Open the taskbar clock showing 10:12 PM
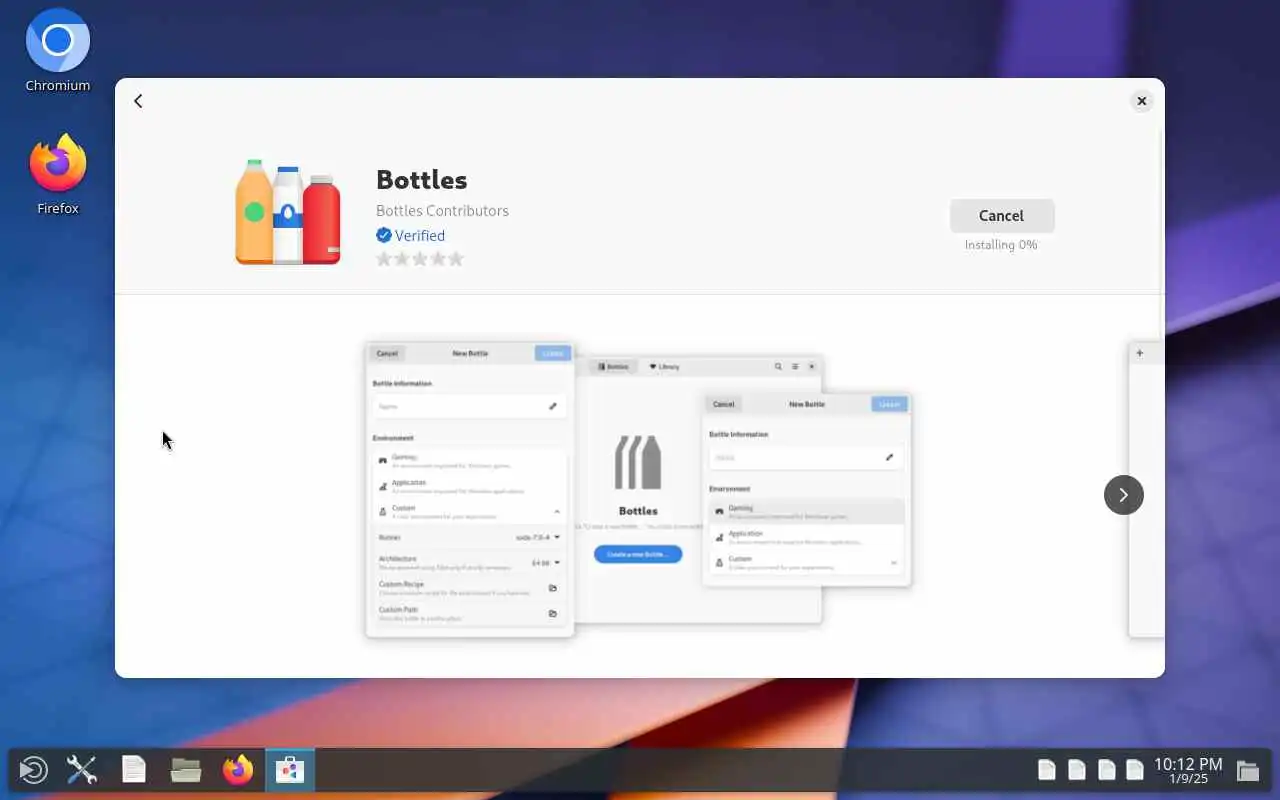 click(1188, 770)
